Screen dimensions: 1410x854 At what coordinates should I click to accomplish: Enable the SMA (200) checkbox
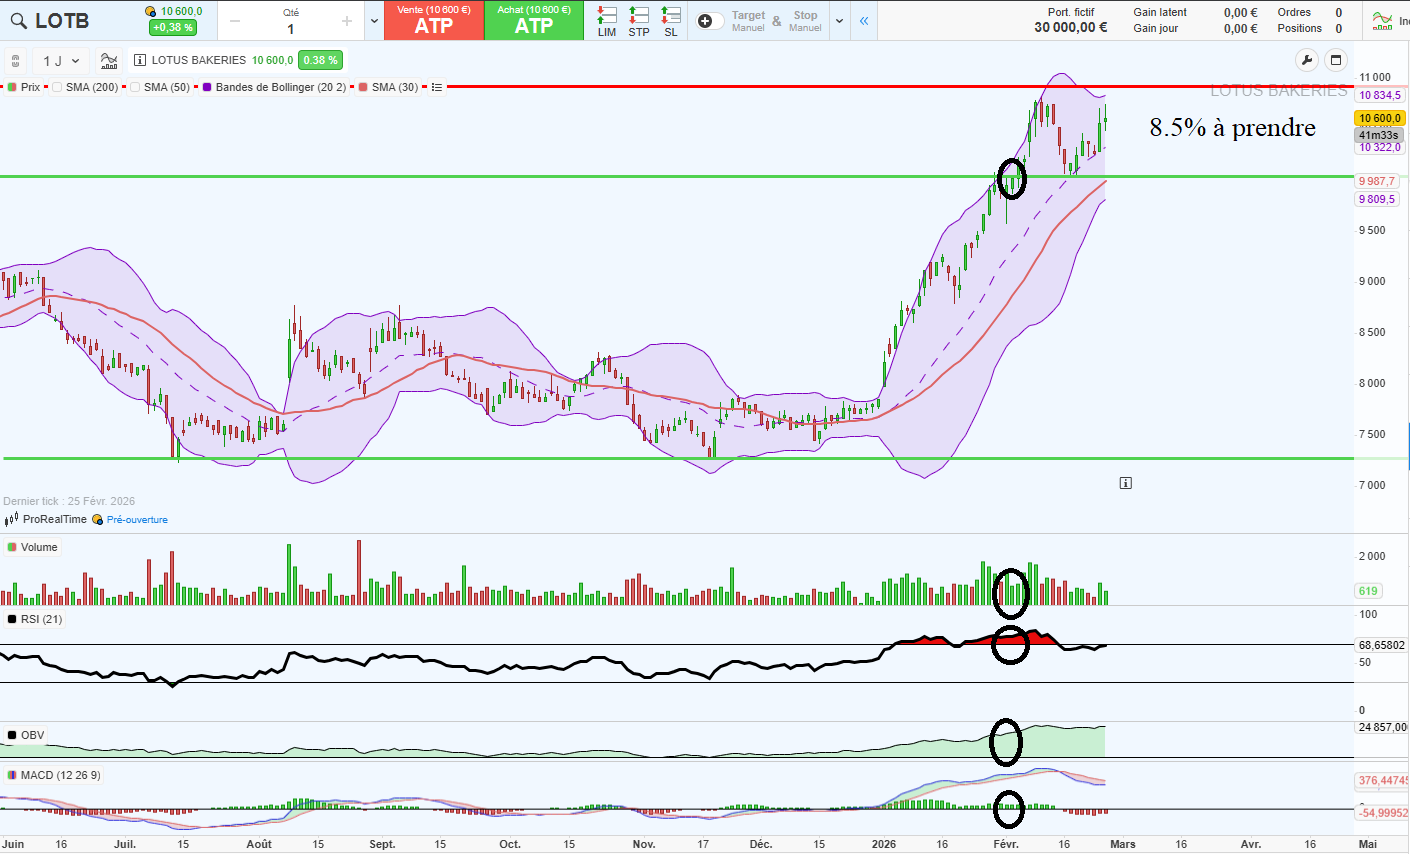point(57,87)
